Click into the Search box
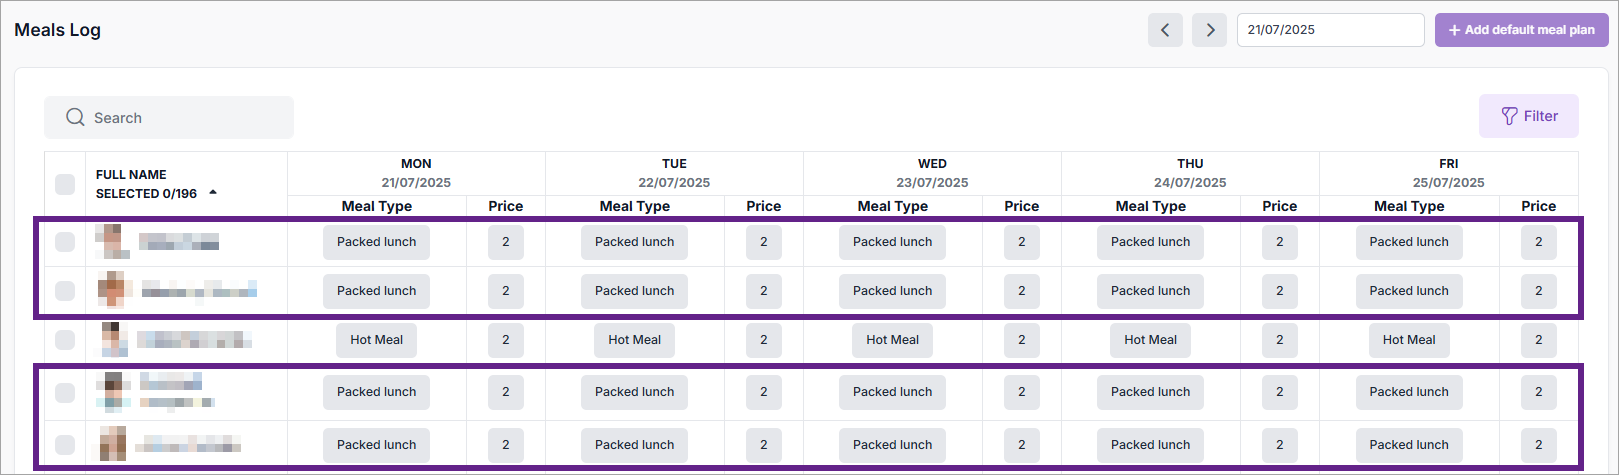This screenshot has height=475, width=1619. pyautogui.click(x=180, y=118)
